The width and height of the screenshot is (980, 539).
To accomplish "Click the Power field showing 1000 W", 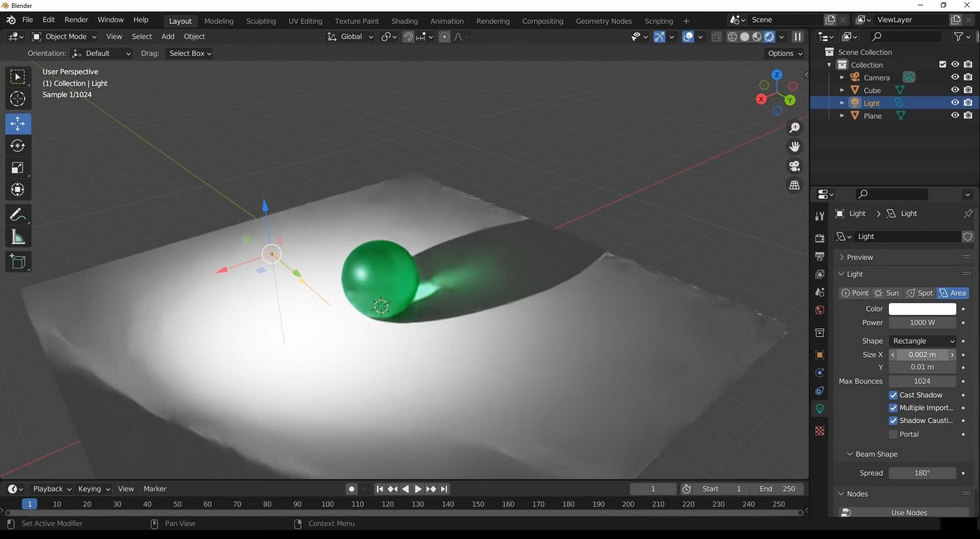I will (x=922, y=323).
